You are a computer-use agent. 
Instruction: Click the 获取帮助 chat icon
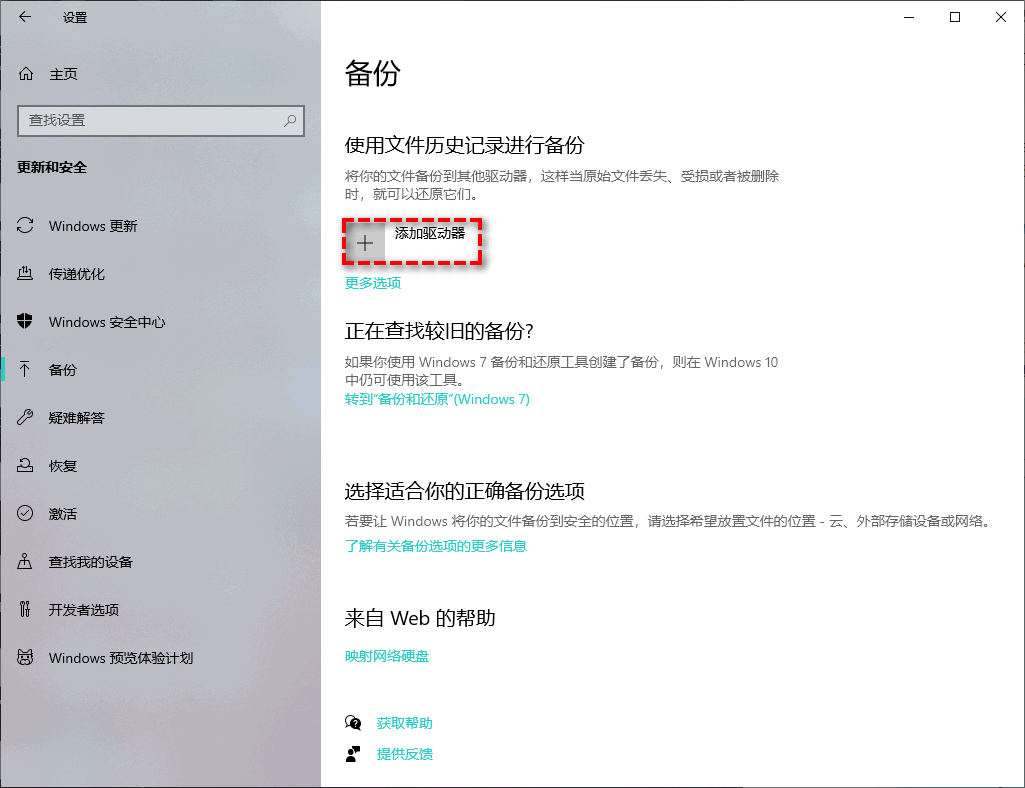pyautogui.click(x=352, y=723)
